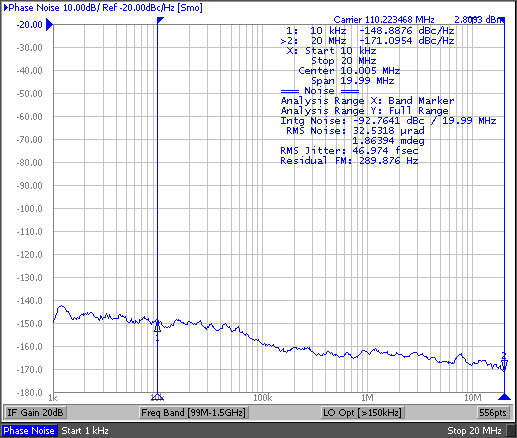
Task: Select band marker flag at top of 10 kHz line
Action: [x=160, y=20]
